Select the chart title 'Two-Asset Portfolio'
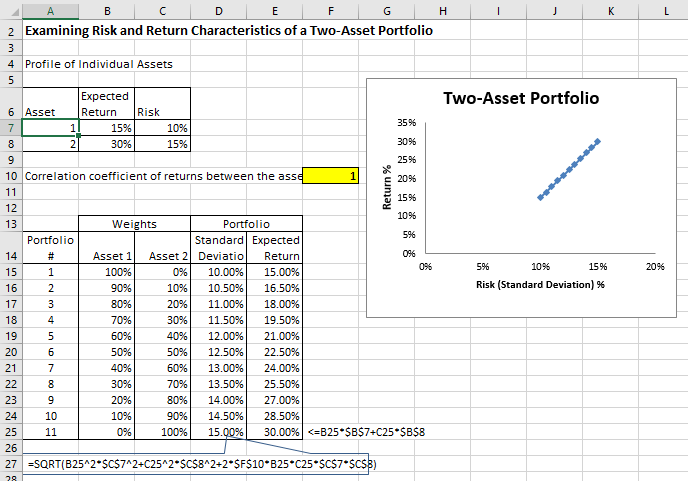The height and width of the screenshot is (481, 688). (521, 98)
